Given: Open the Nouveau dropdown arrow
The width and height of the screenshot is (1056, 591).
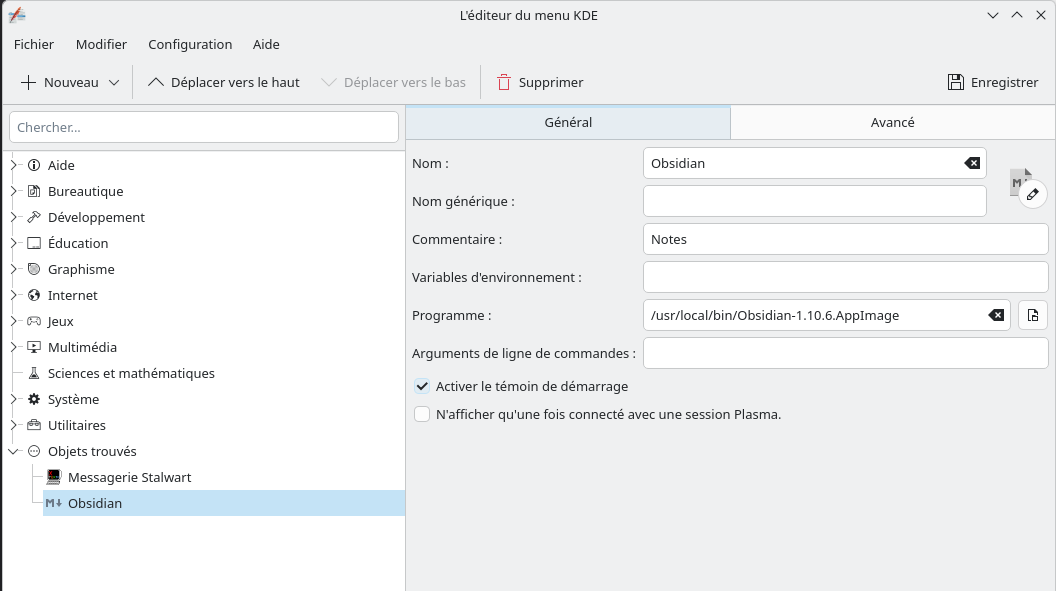Looking at the screenshot, I should tap(114, 82).
